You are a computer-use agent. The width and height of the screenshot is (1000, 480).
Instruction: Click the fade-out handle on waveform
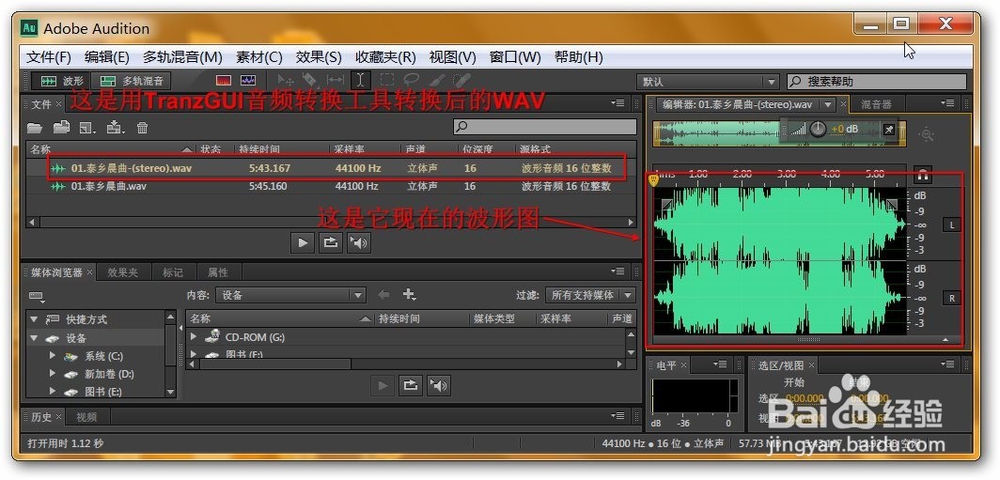click(892, 205)
